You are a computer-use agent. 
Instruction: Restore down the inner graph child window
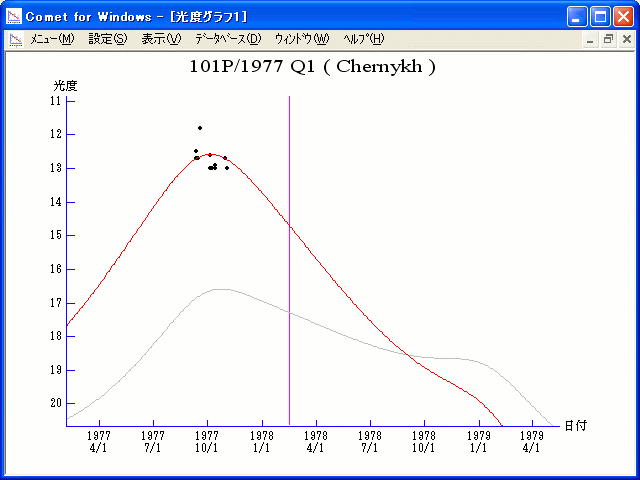(608, 39)
